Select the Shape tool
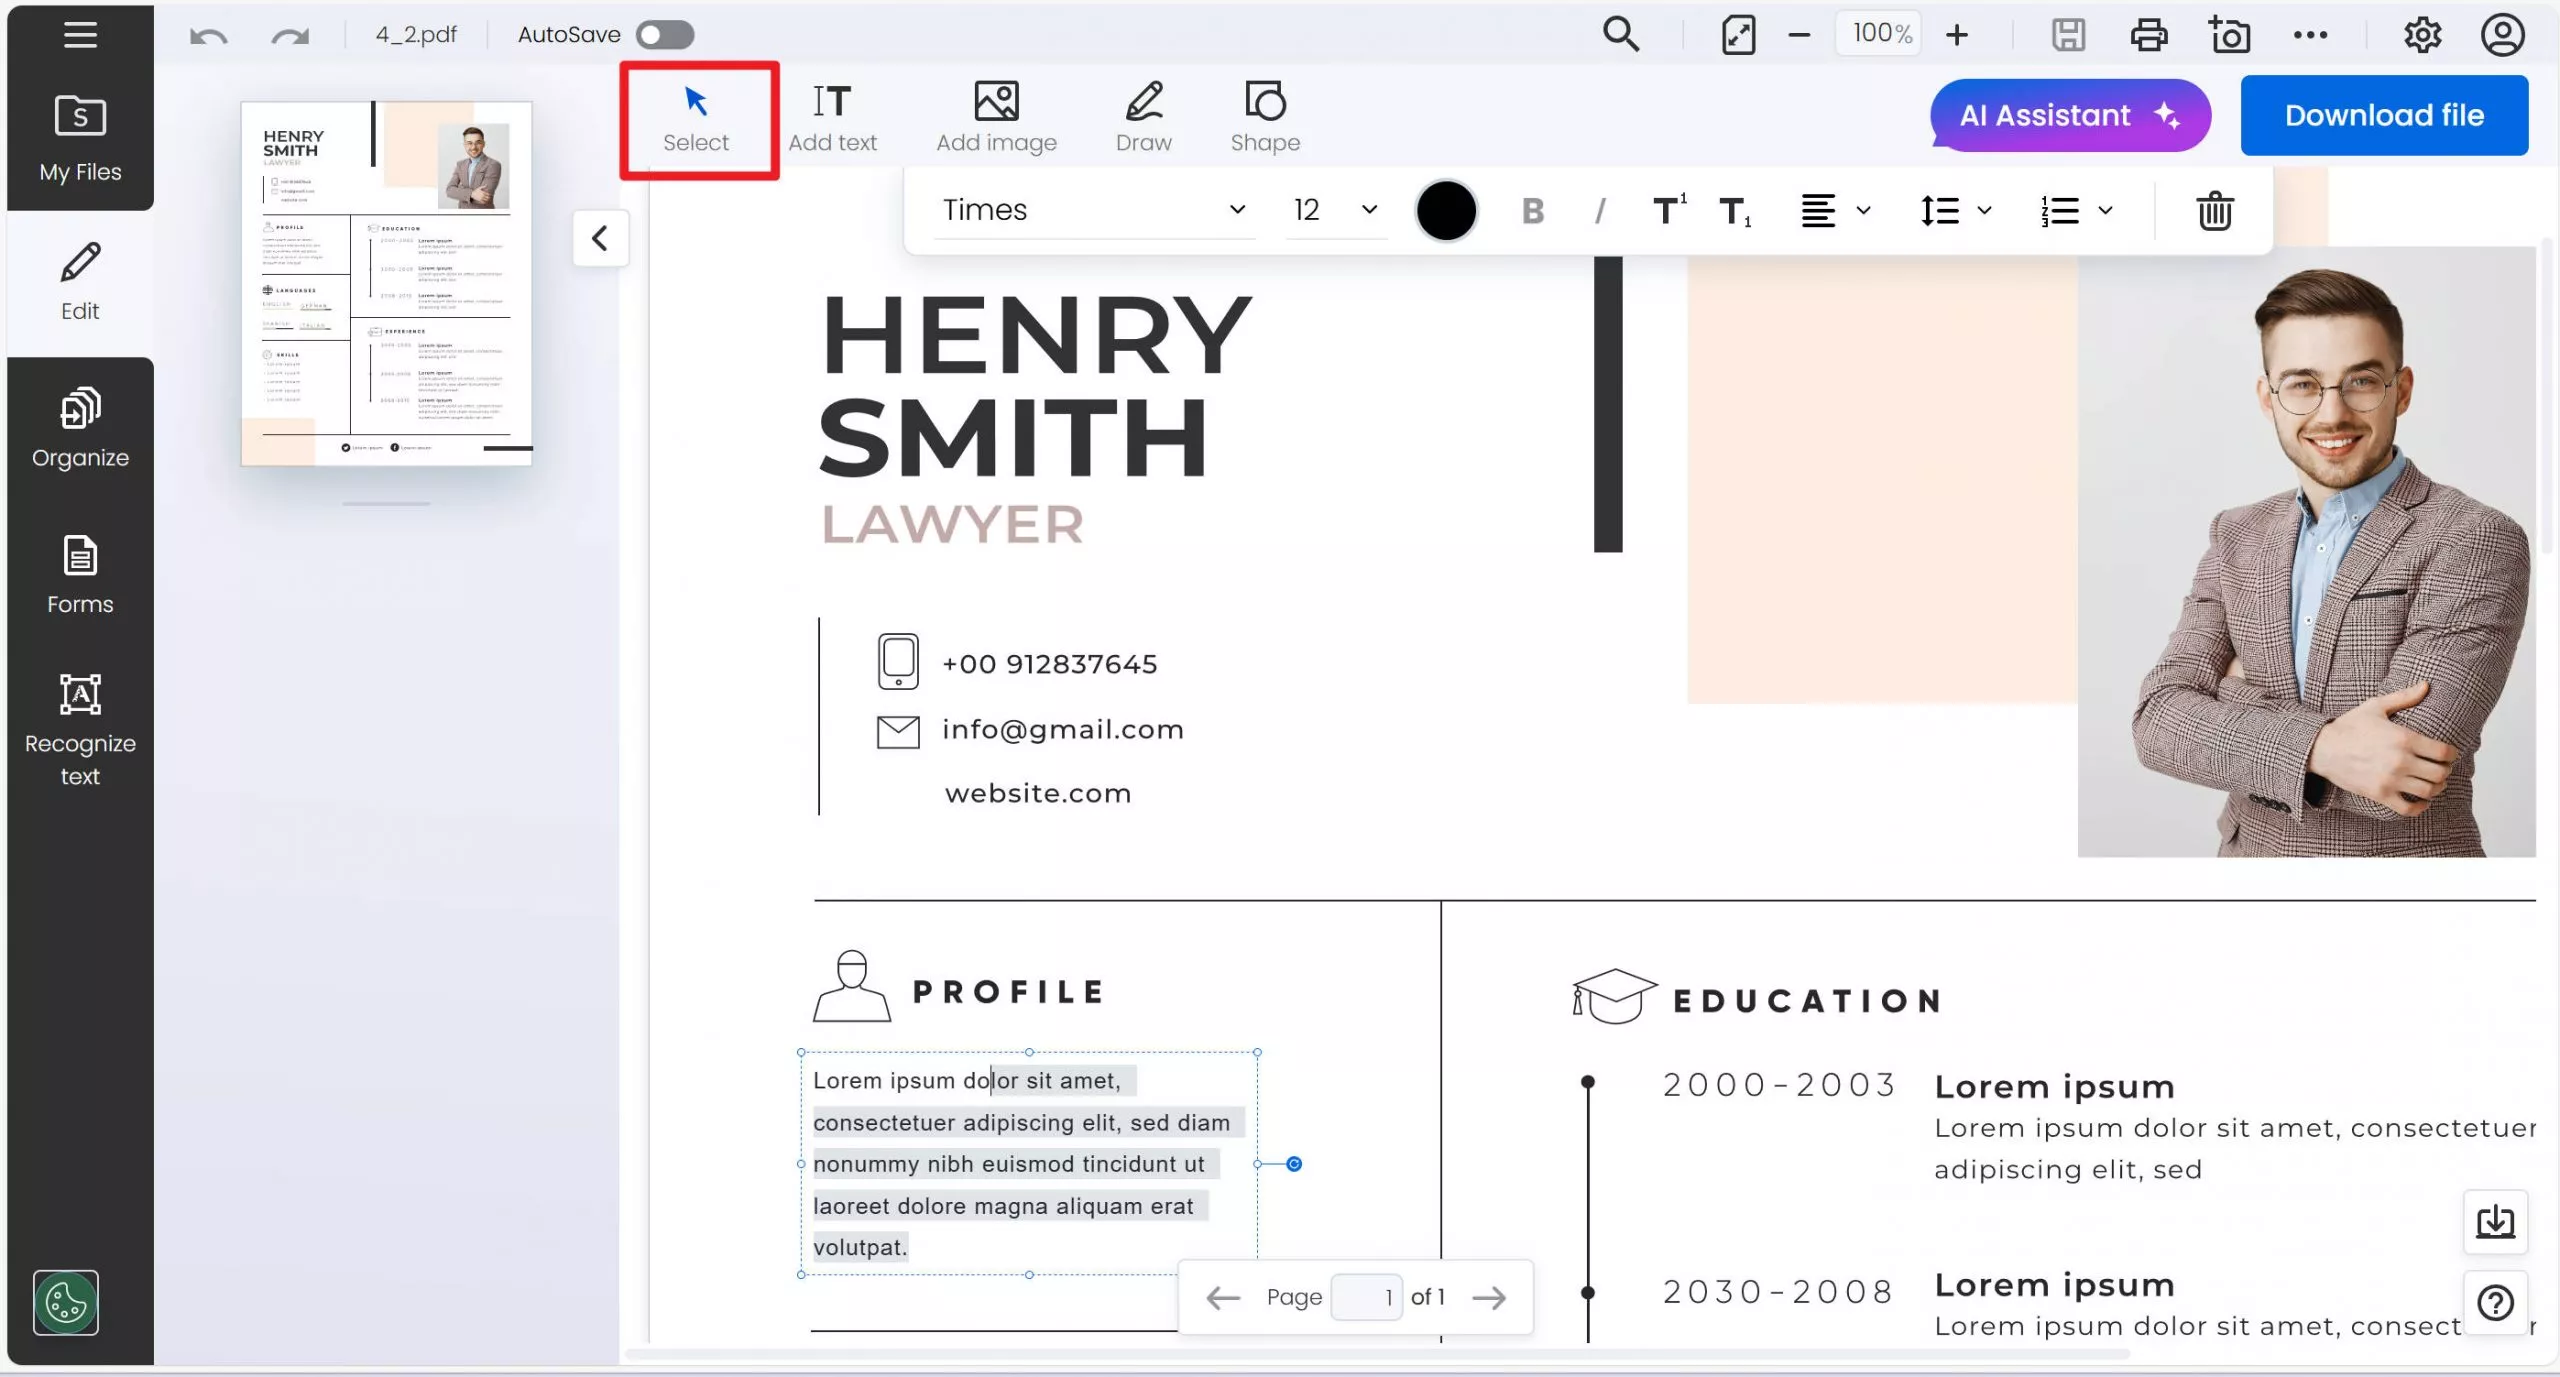The height and width of the screenshot is (1377, 2560). (x=1263, y=114)
